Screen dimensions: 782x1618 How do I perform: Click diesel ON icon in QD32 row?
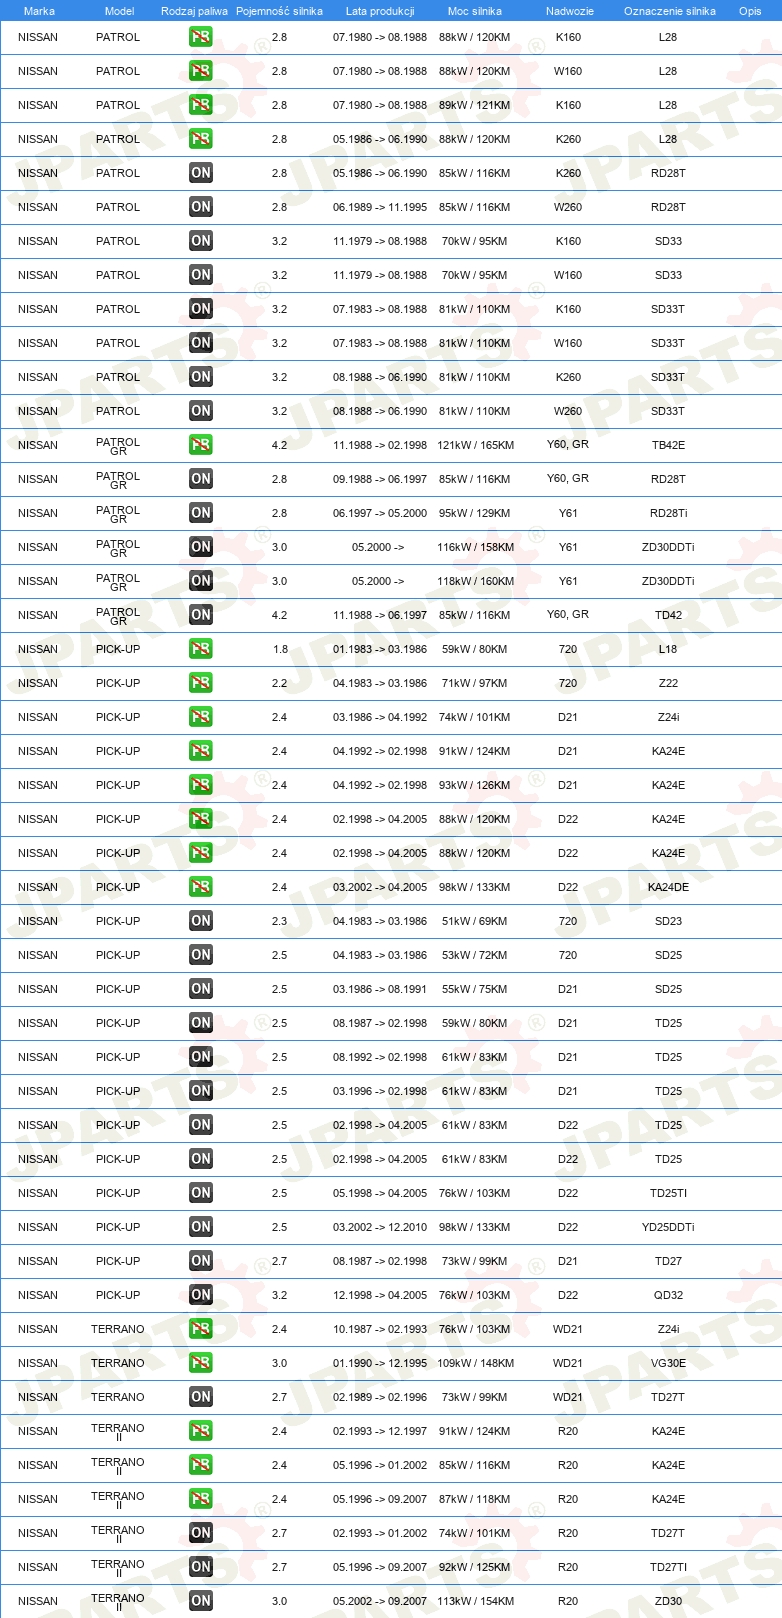click(x=201, y=1295)
